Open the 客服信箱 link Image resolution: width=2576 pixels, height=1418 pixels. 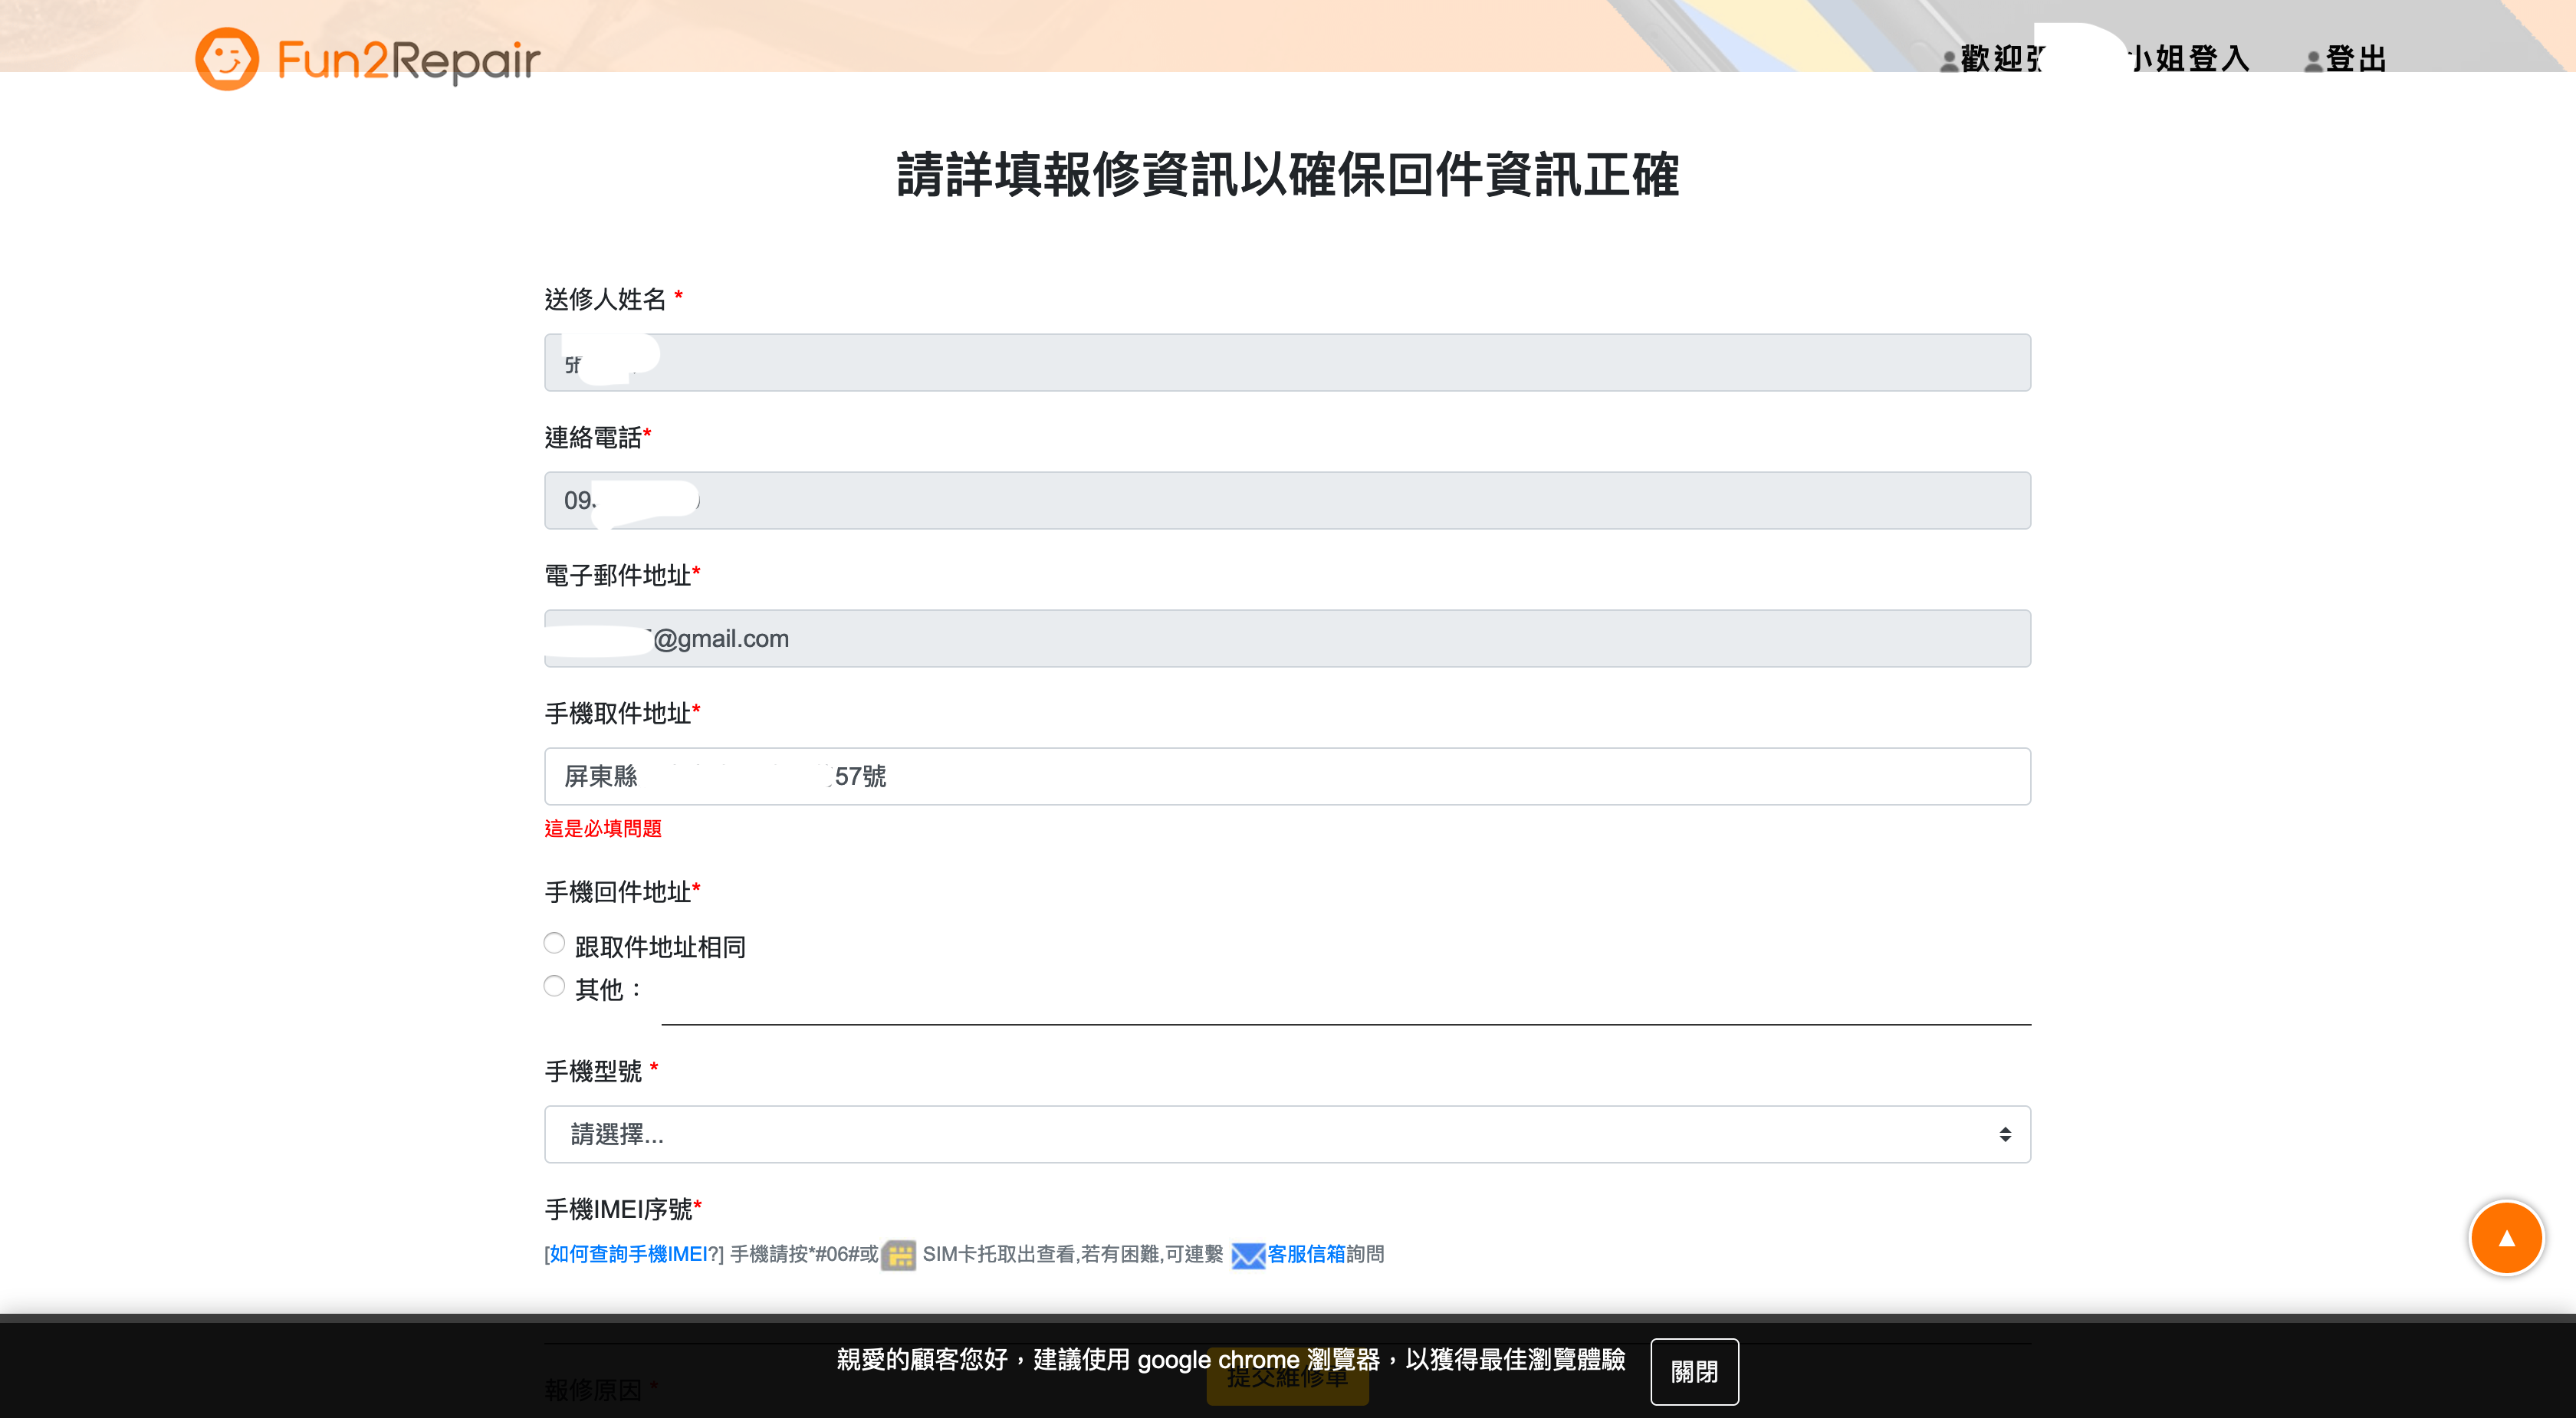tap(1306, 1254)
